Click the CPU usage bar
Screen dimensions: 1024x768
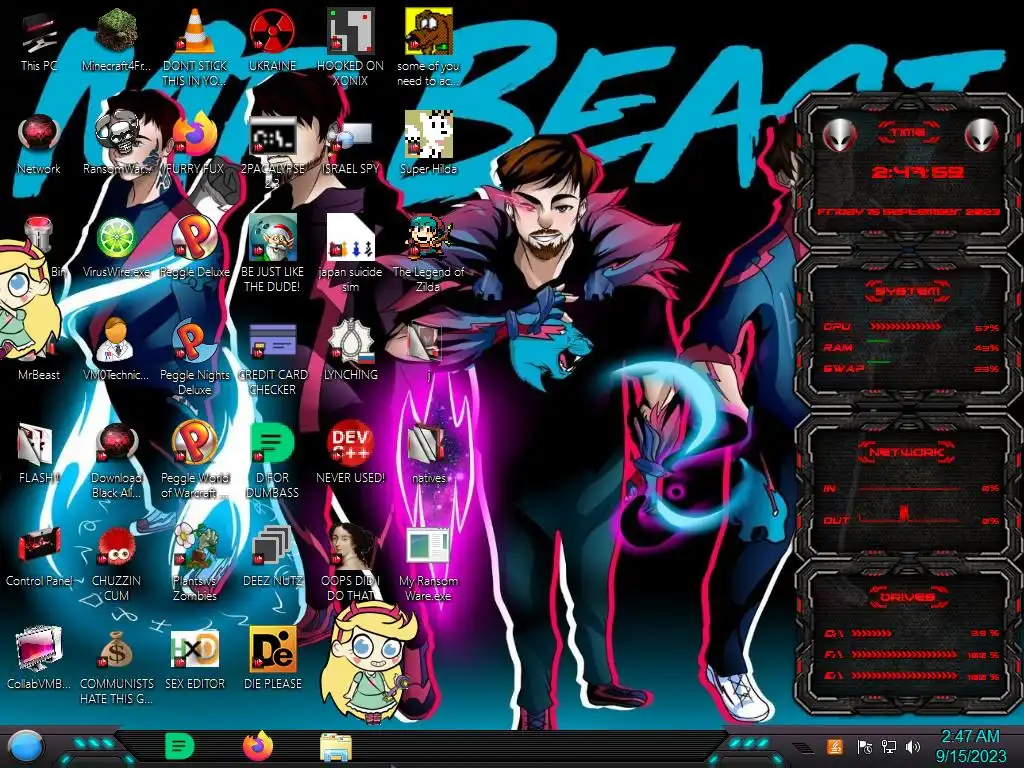[x=905, y=327]
